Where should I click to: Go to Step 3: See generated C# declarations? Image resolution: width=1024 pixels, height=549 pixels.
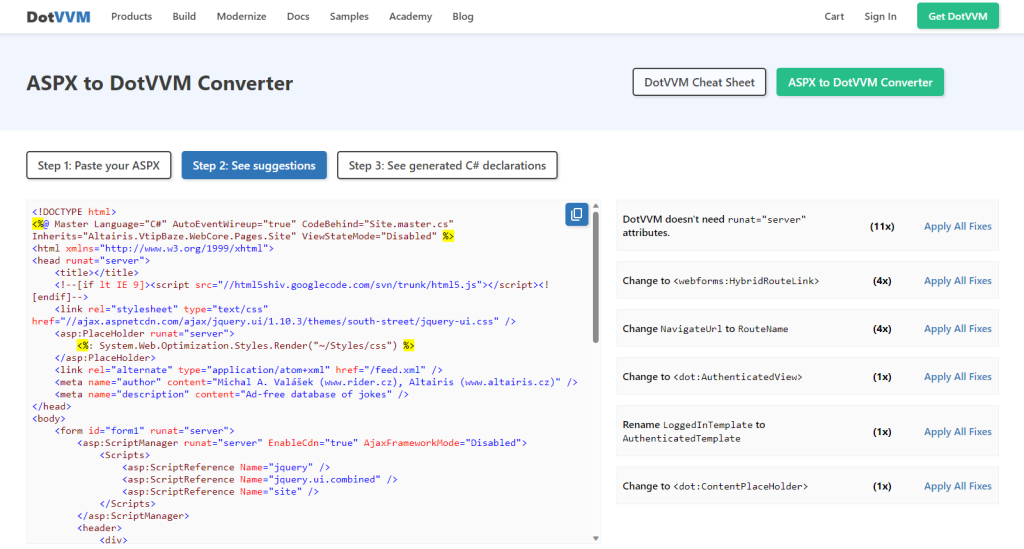coord(447,165)
